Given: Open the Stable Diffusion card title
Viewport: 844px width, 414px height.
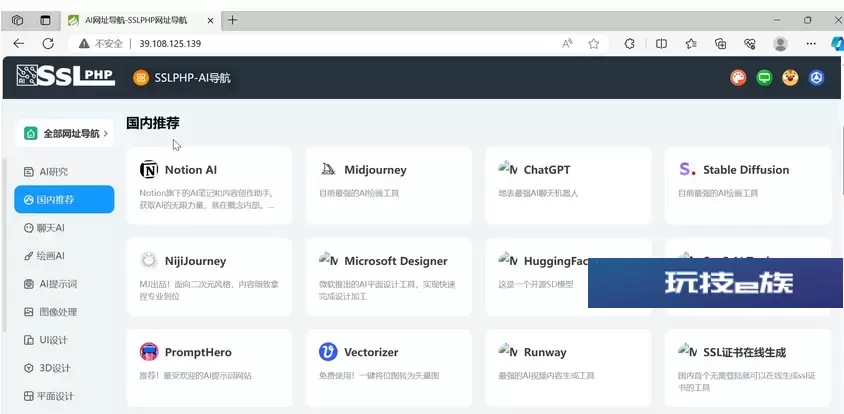Looking at the screenshot, I should 746,170.
